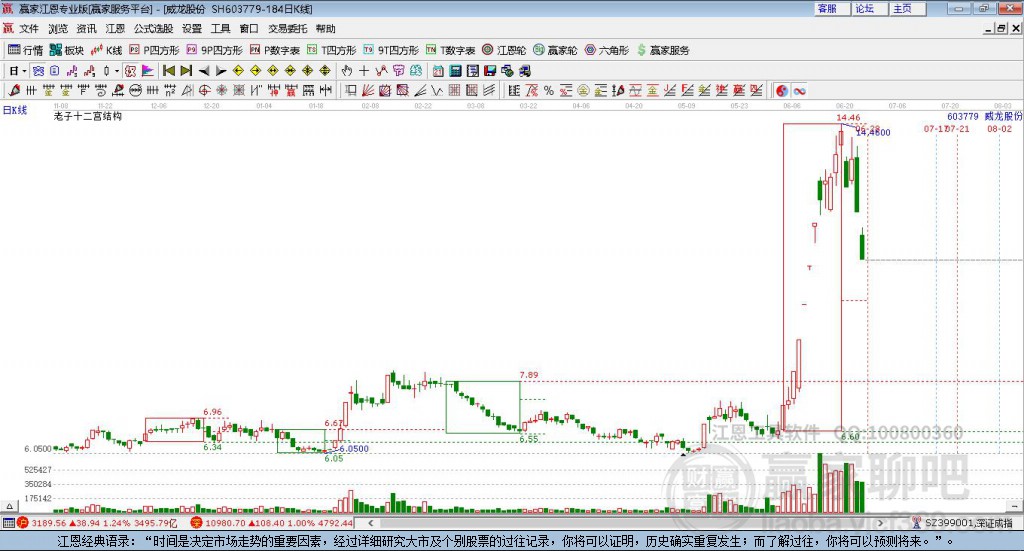Image resolution: width=1024 pixels, height=551 pixels.
Task: Select the red target circle tool
Action: click(x=204, y=91)
